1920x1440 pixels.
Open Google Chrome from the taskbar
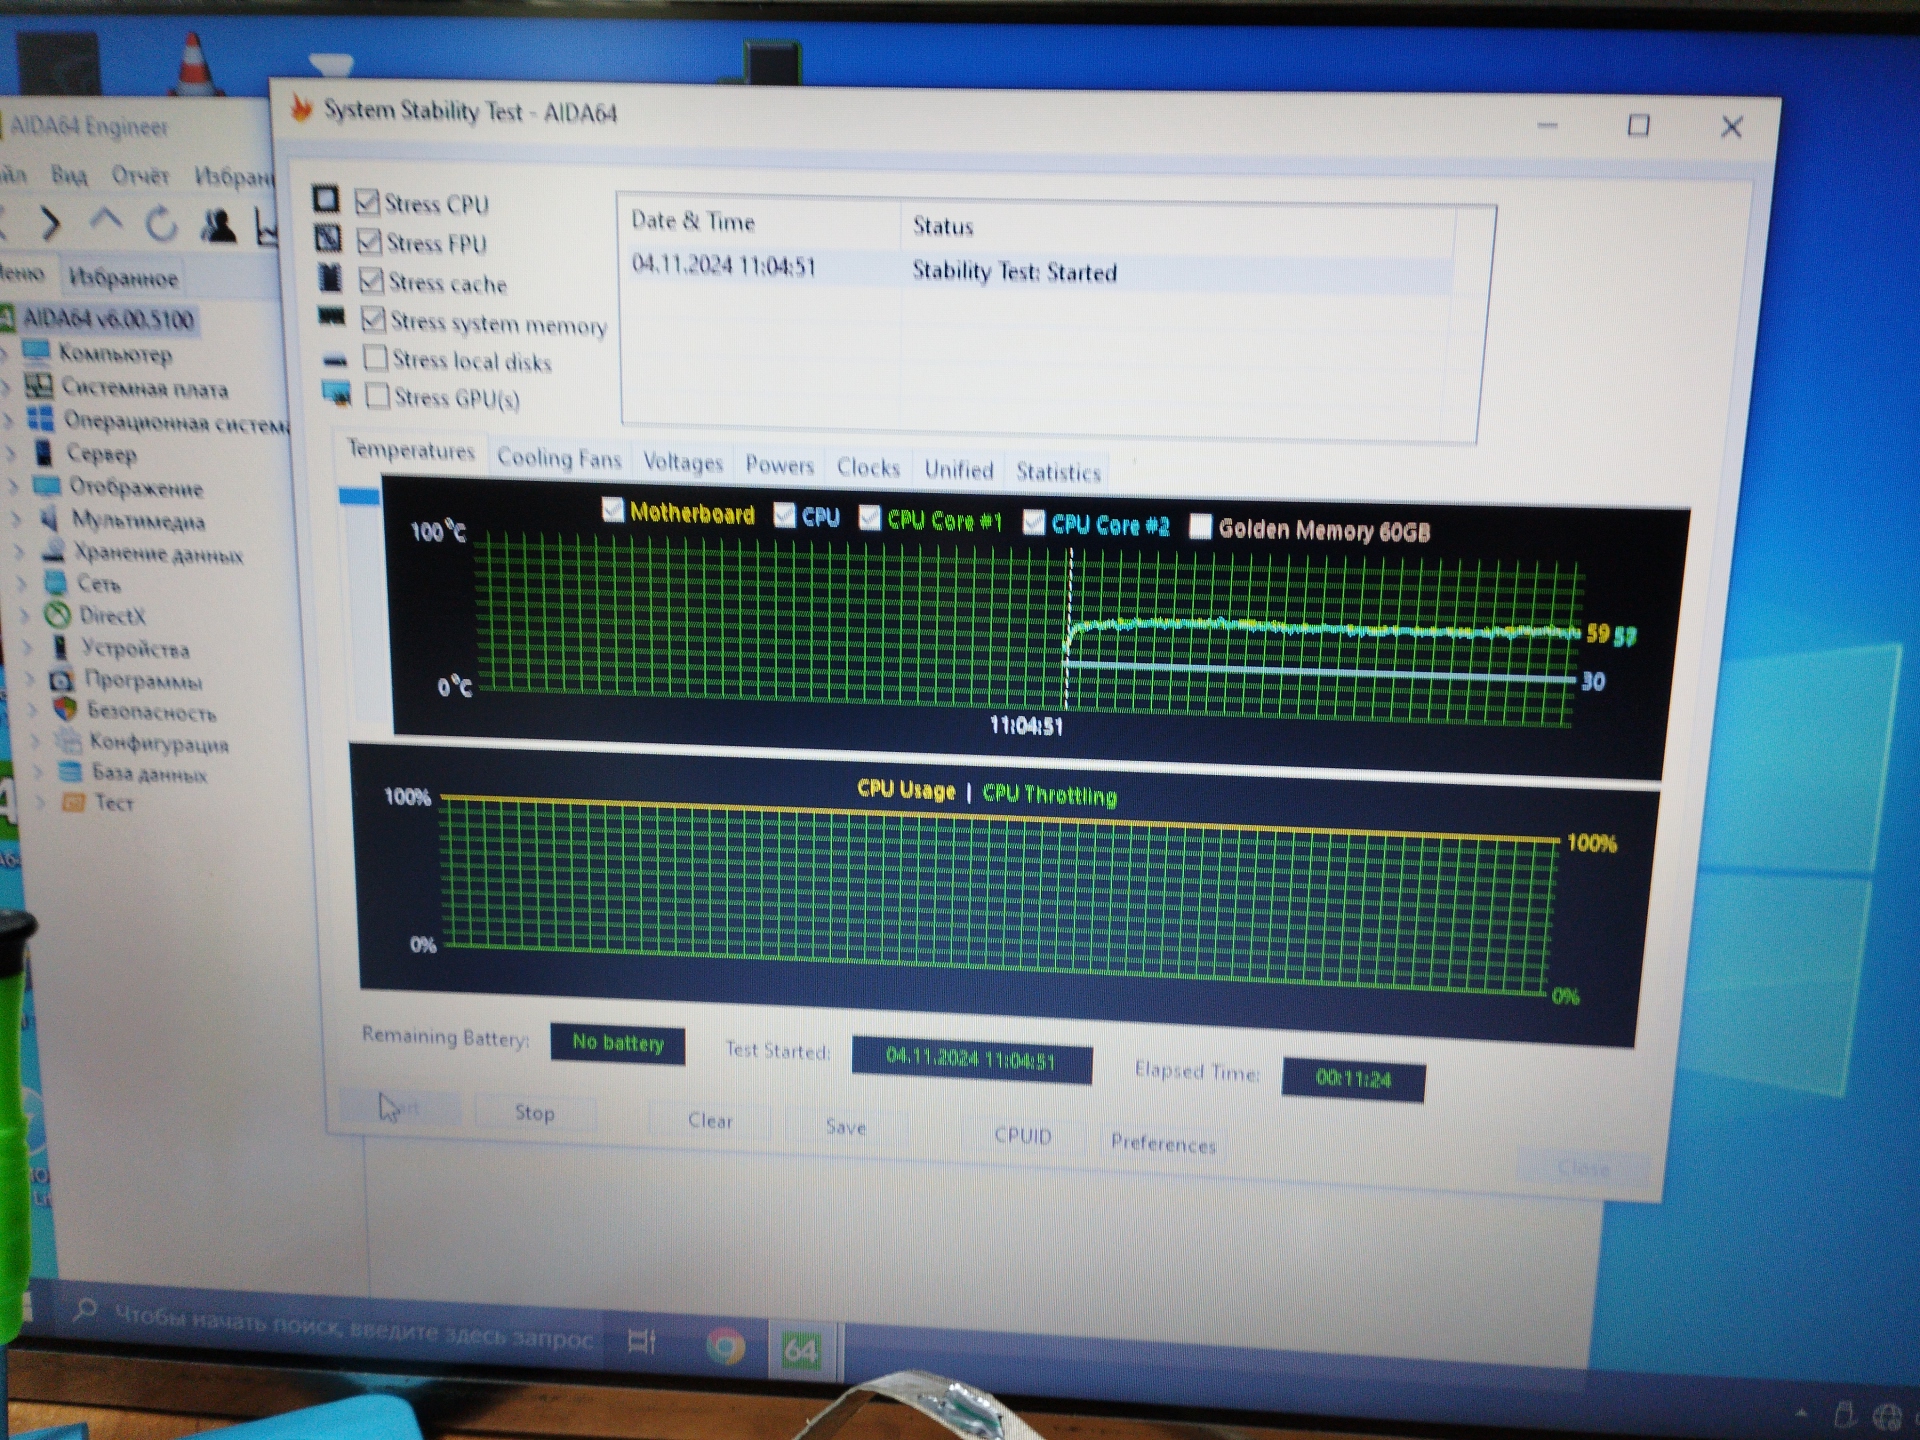pyautogui.click(x=726, y=1347)
